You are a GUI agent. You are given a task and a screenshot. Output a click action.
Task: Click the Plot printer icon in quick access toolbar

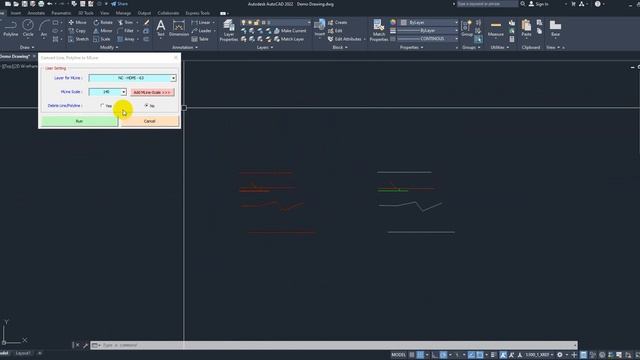[x=41, y=4]
